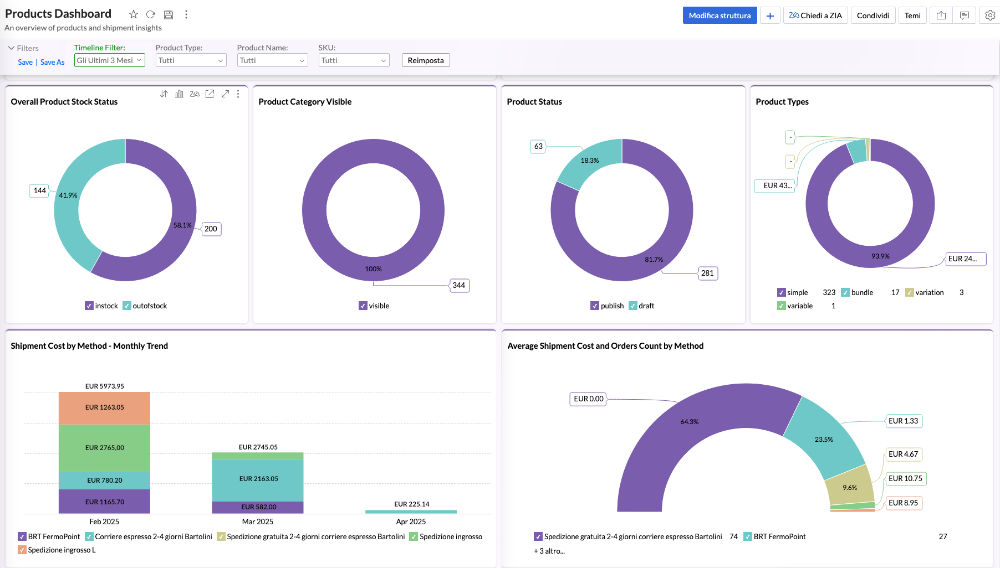Click the 64.3% semi-donut segment
The image size is (1000, 568).
(x=689, y=421)
